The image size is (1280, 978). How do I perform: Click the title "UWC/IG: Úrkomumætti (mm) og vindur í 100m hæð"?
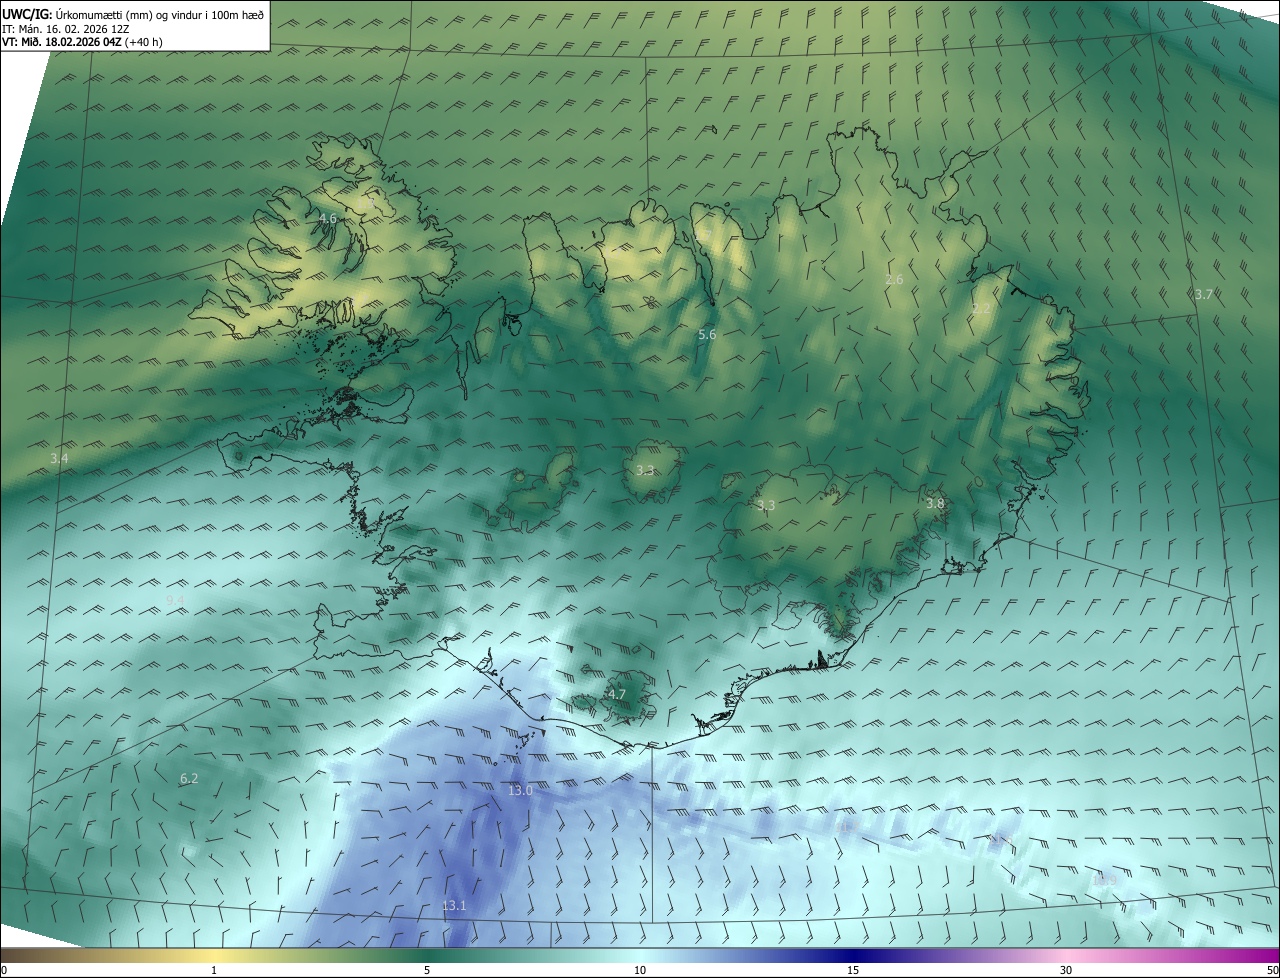click(x=133, y=14)
